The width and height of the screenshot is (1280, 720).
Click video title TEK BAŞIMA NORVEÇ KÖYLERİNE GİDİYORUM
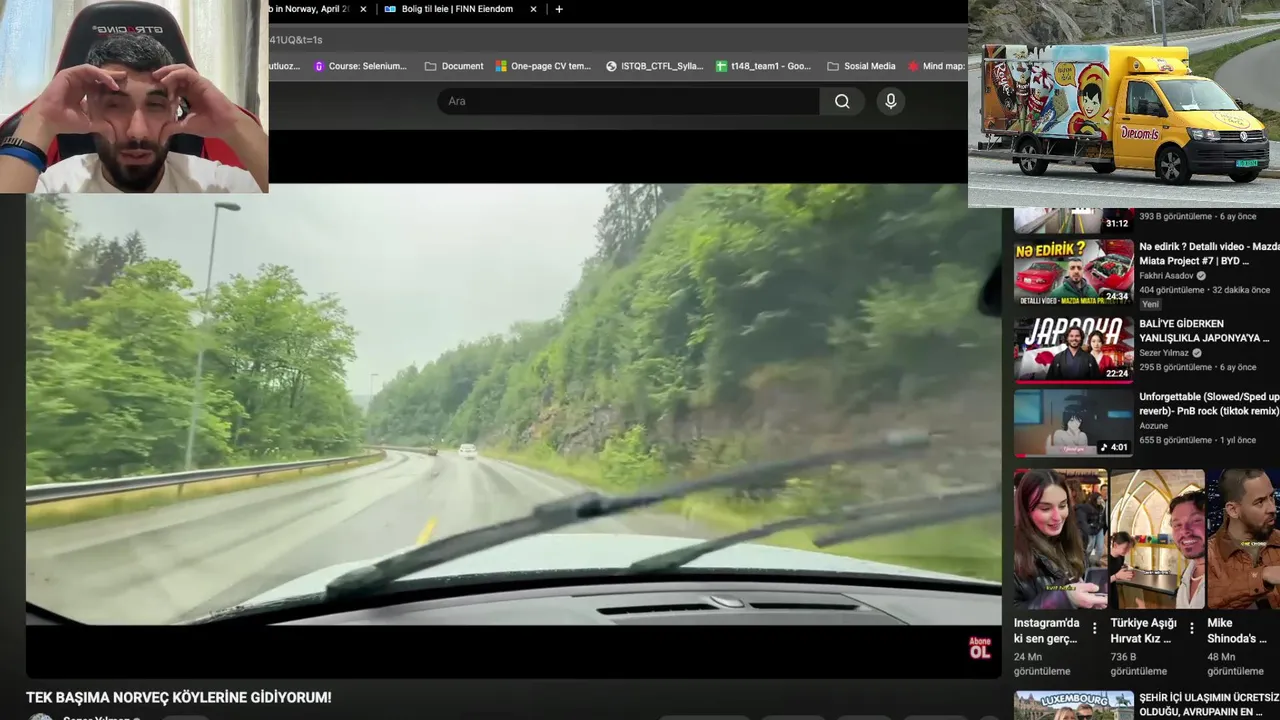click(x=179, y=697)
